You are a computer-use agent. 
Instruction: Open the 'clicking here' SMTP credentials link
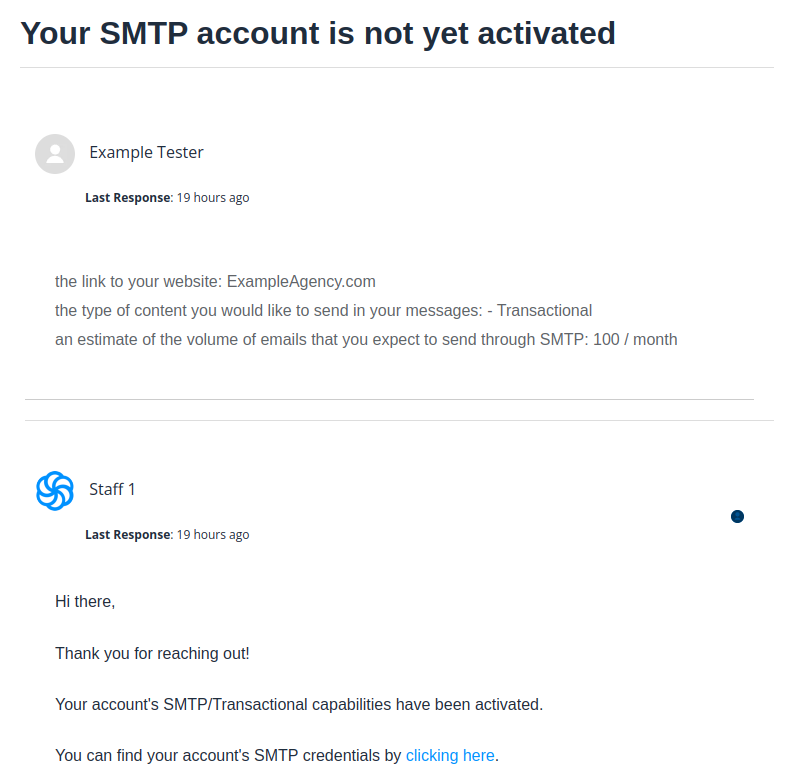[x=450, y=756]
